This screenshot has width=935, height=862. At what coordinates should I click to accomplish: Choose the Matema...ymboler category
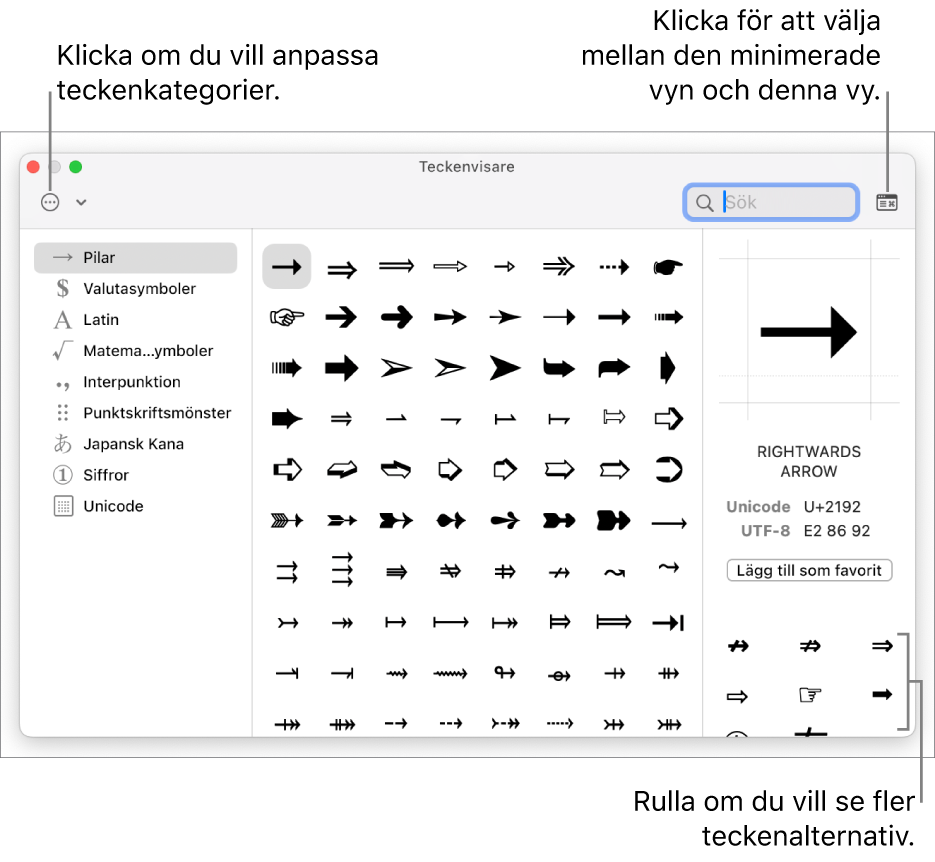point(135,351)
